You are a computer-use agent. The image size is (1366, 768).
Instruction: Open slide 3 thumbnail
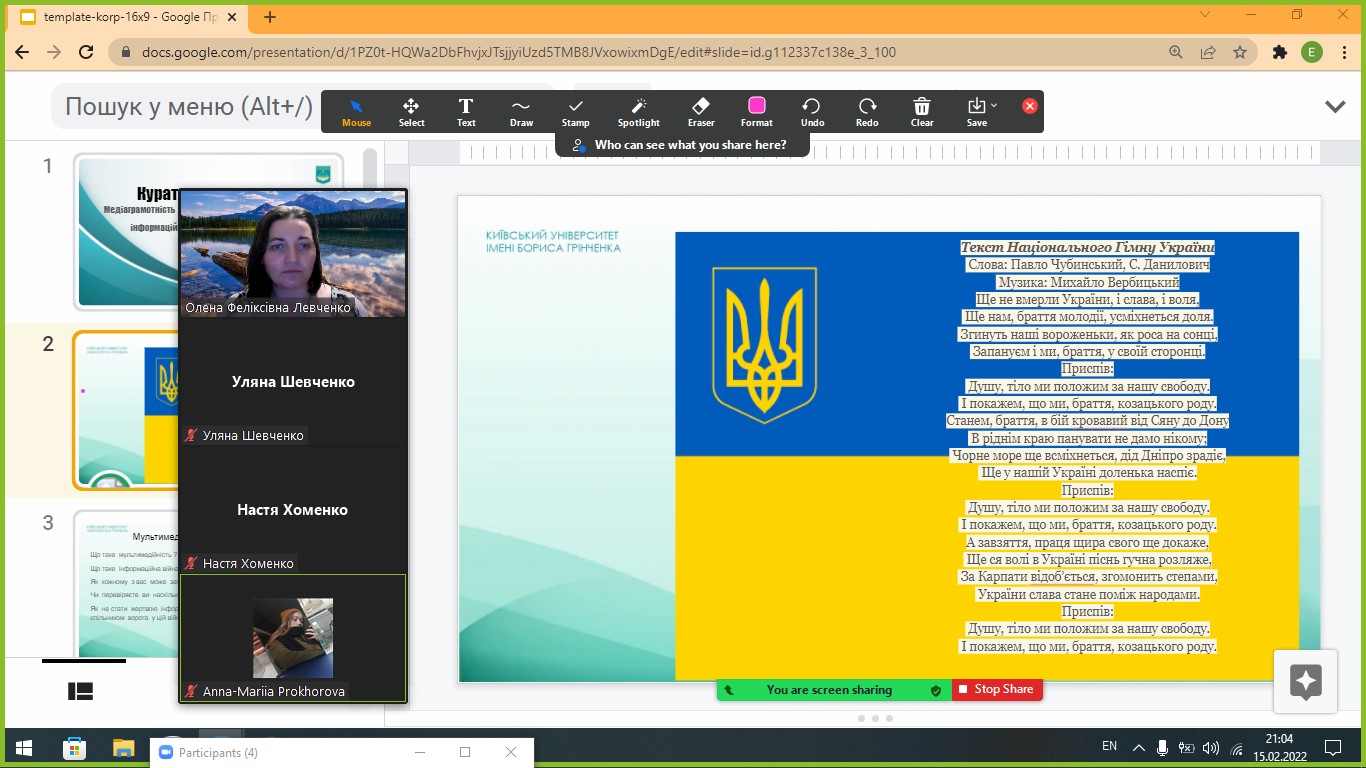[x=125, y=580]
